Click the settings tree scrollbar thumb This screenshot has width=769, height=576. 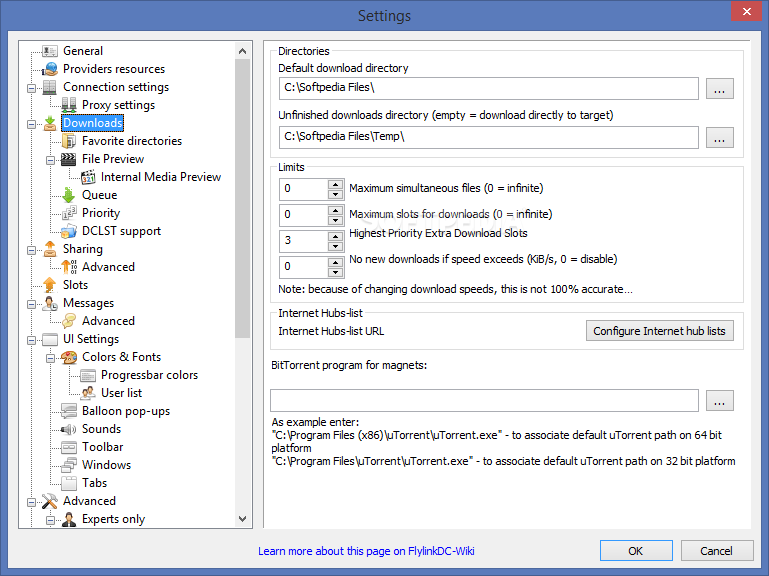pyautogui.click(x=242, y=198)
